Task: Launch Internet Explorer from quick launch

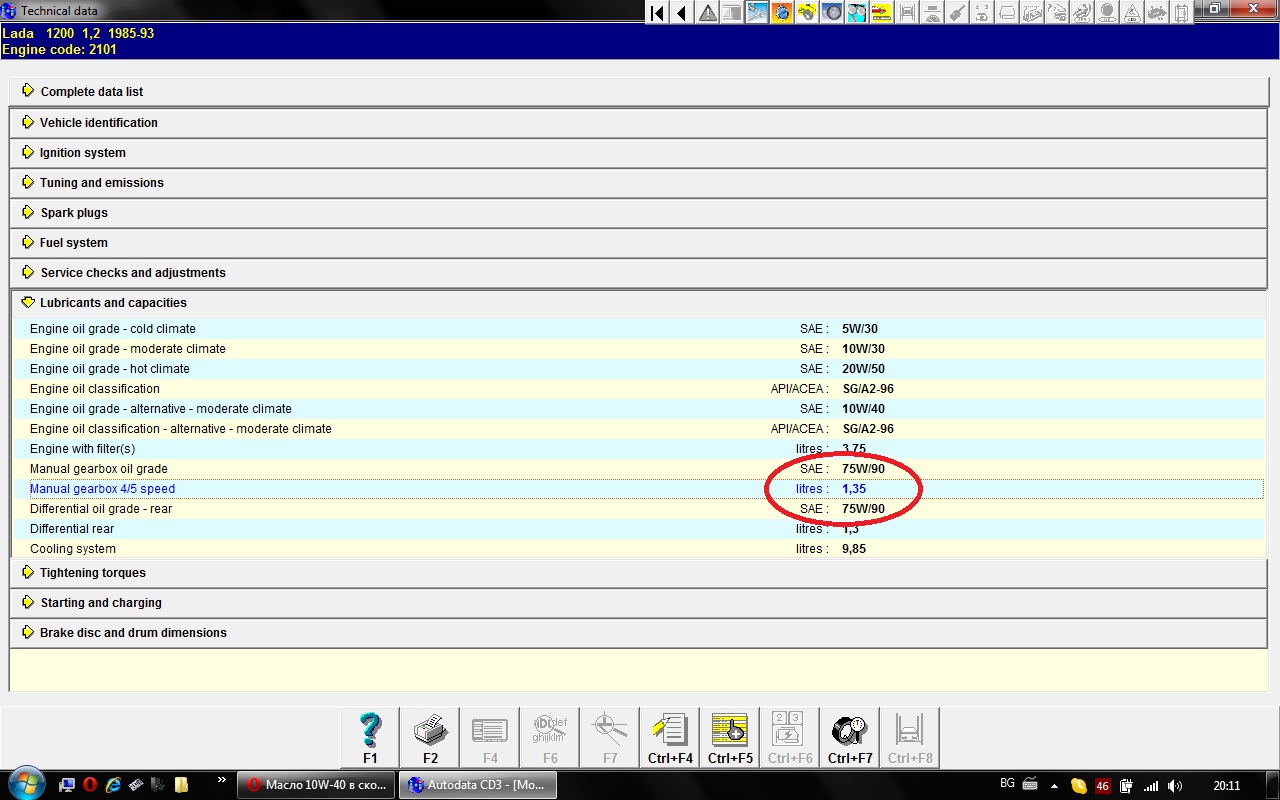Action: coord(113,785)
